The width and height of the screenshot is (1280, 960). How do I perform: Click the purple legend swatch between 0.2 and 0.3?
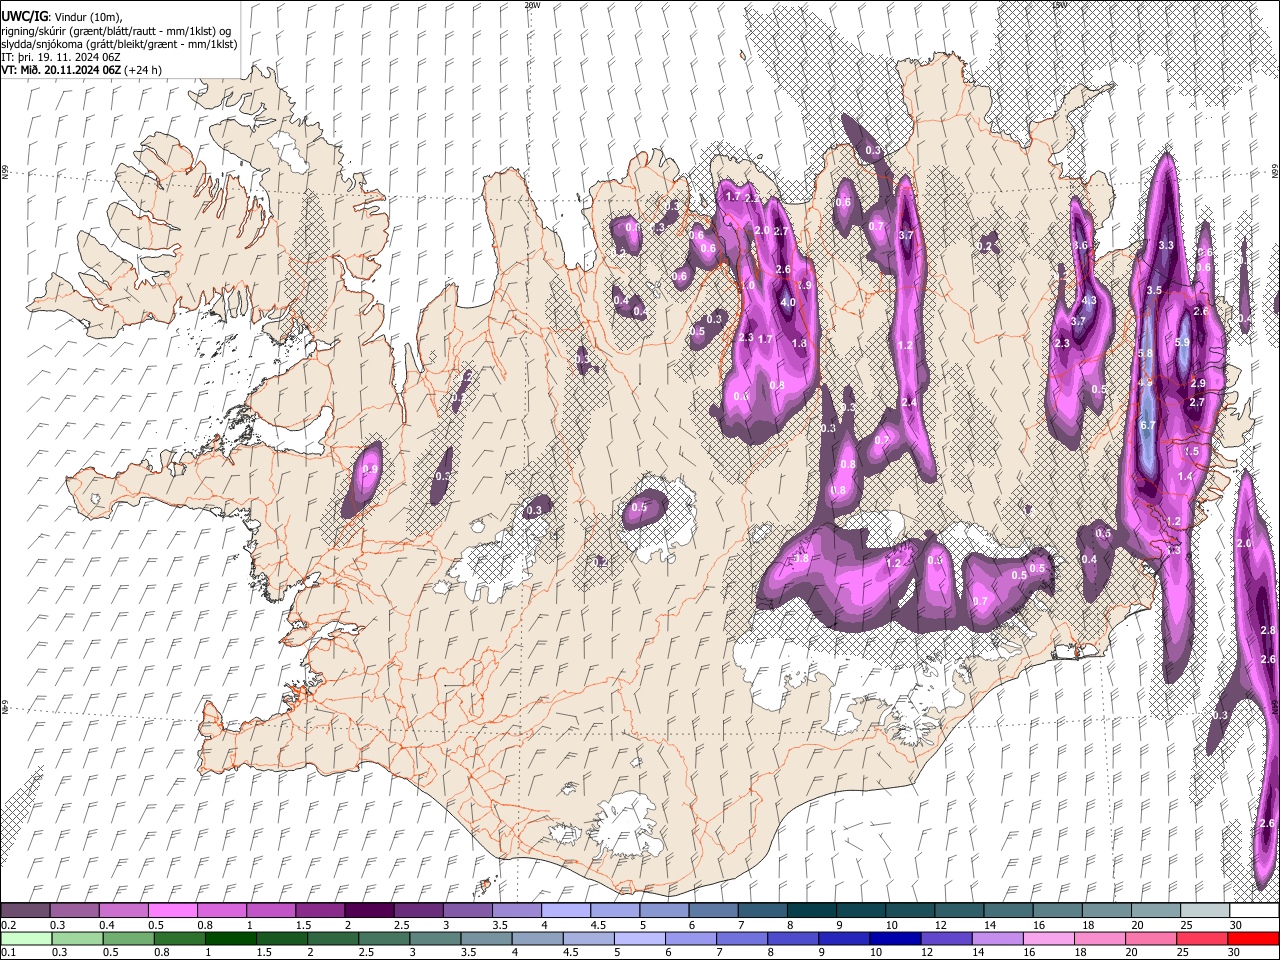click(x=25, y=911)
